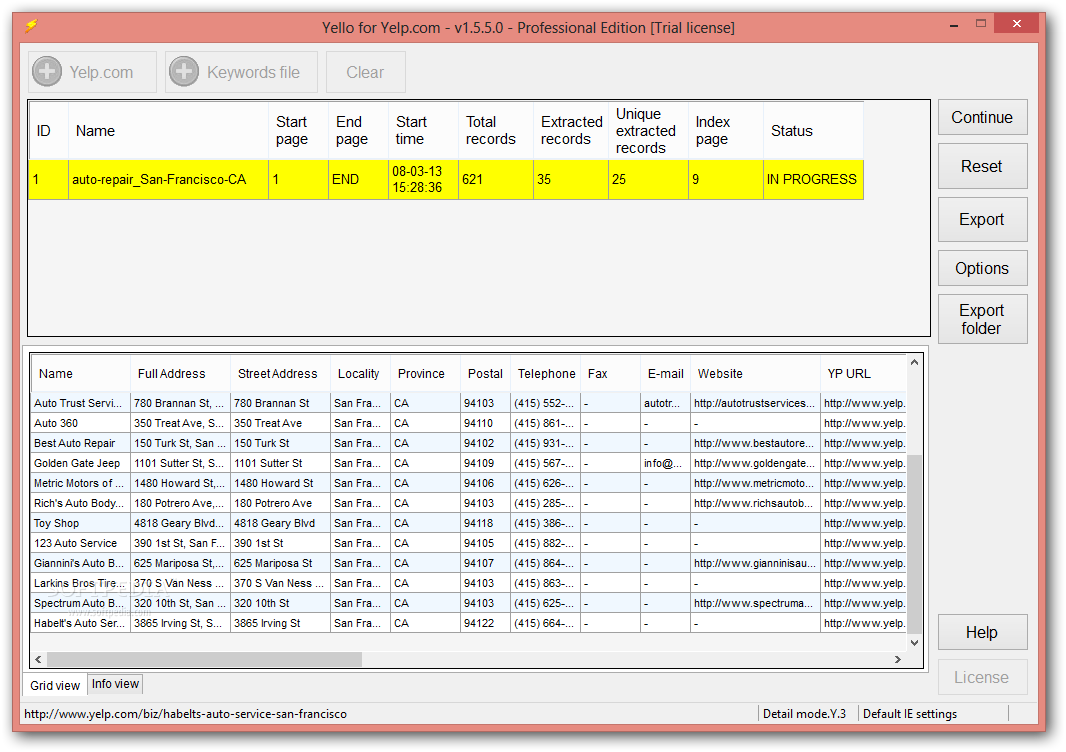This screenshot has width=1066, height=752.
Task: Select the Habelt's Auto Ser... row name
Action: pos(80,623)
